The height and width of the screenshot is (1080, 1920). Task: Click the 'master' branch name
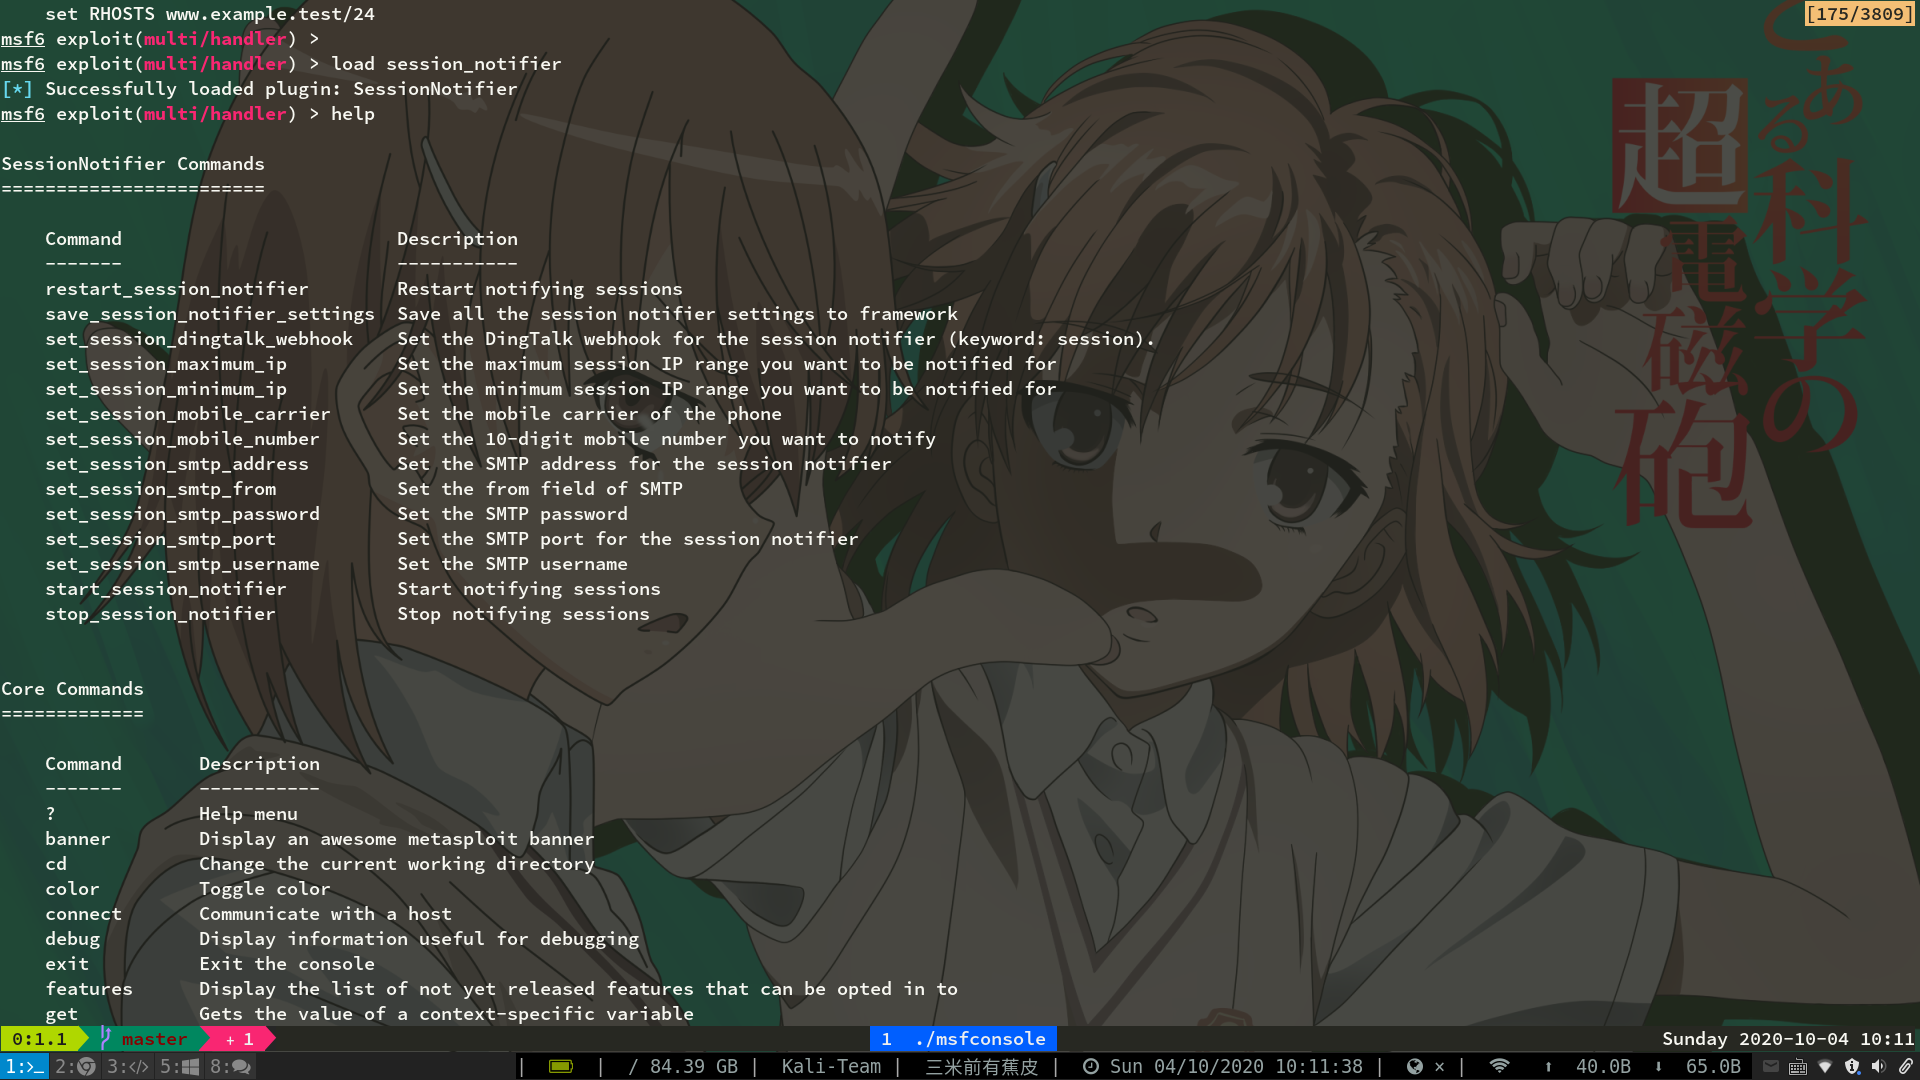click(x=154, y=1039)
